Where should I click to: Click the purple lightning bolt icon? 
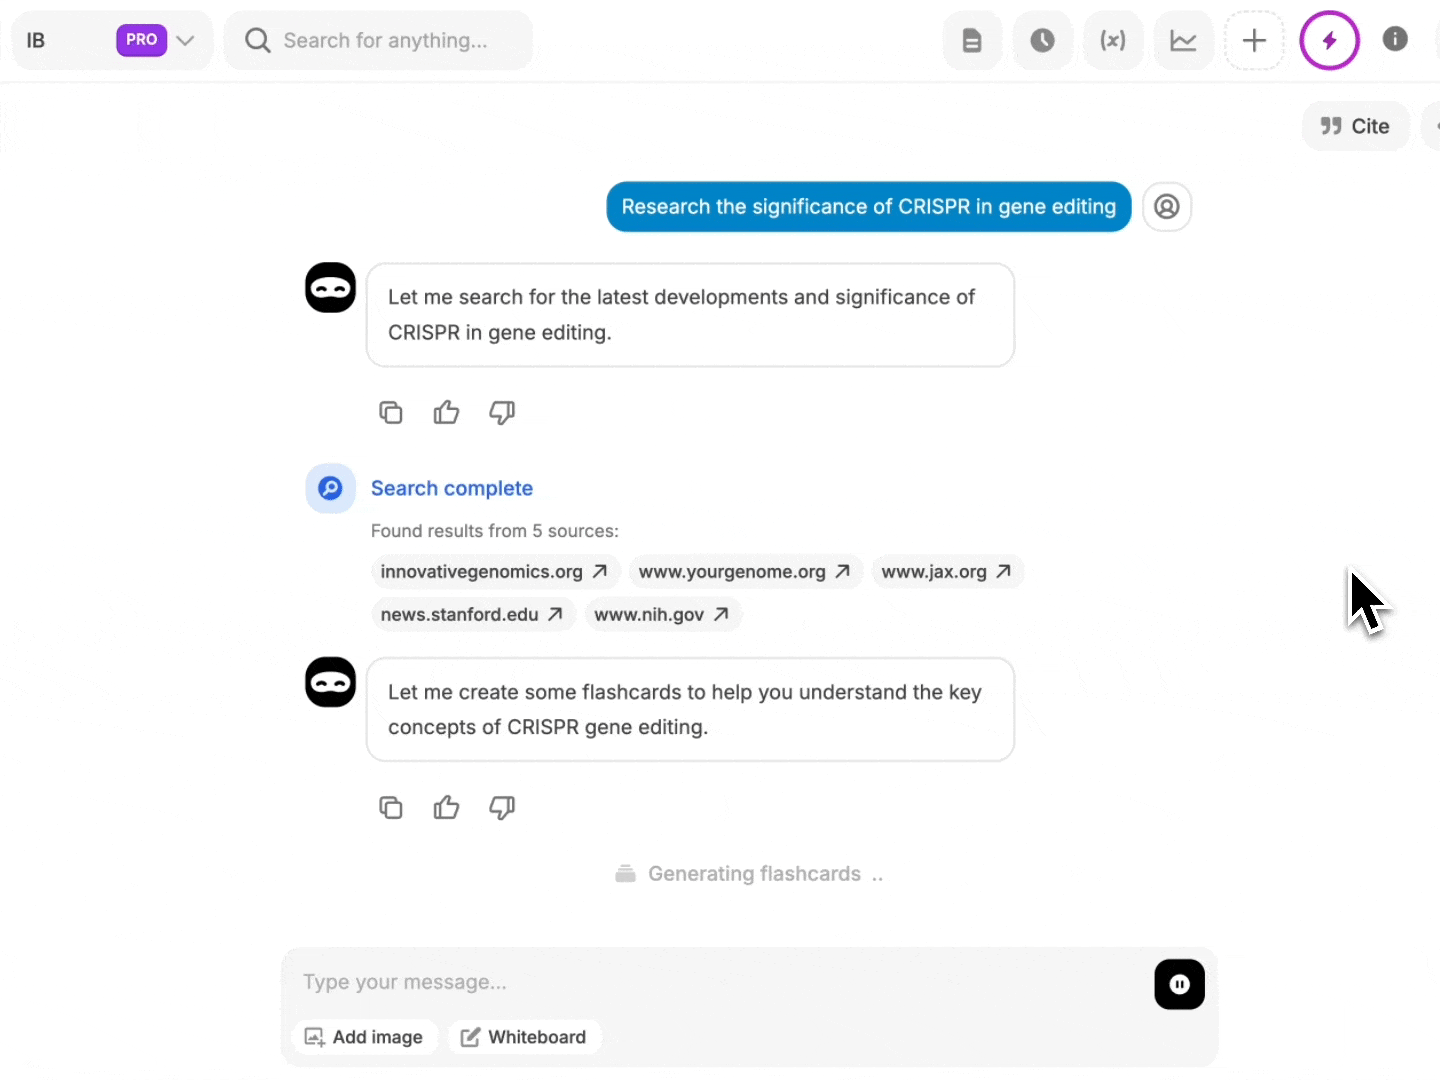pyautogui.click(x=1329, y=41)
